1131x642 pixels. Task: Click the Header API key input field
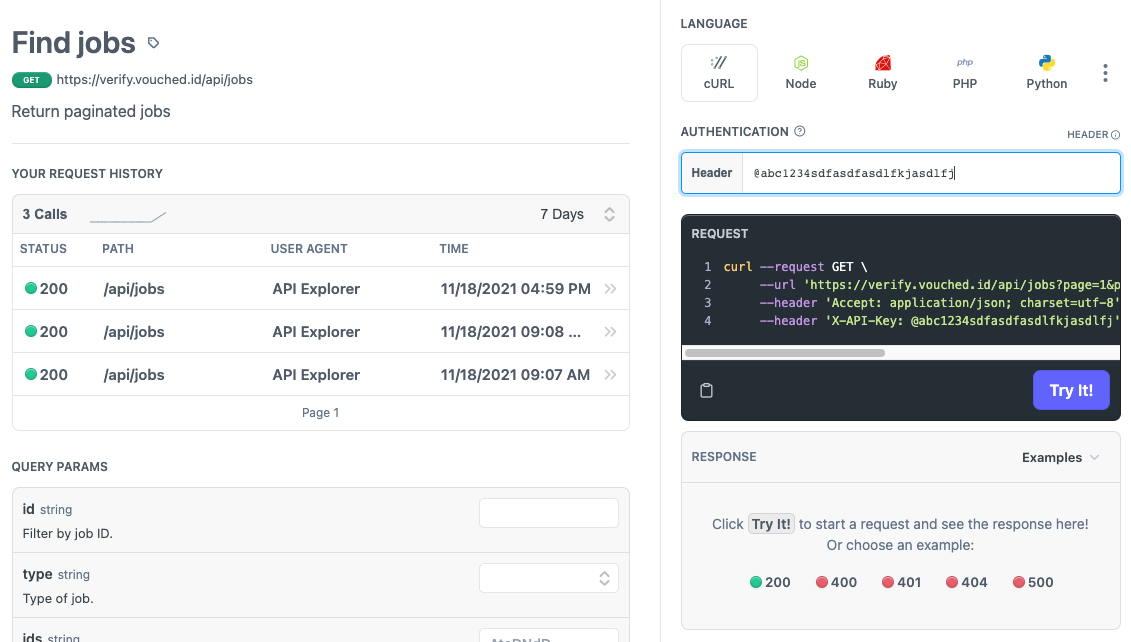(930, 173)
